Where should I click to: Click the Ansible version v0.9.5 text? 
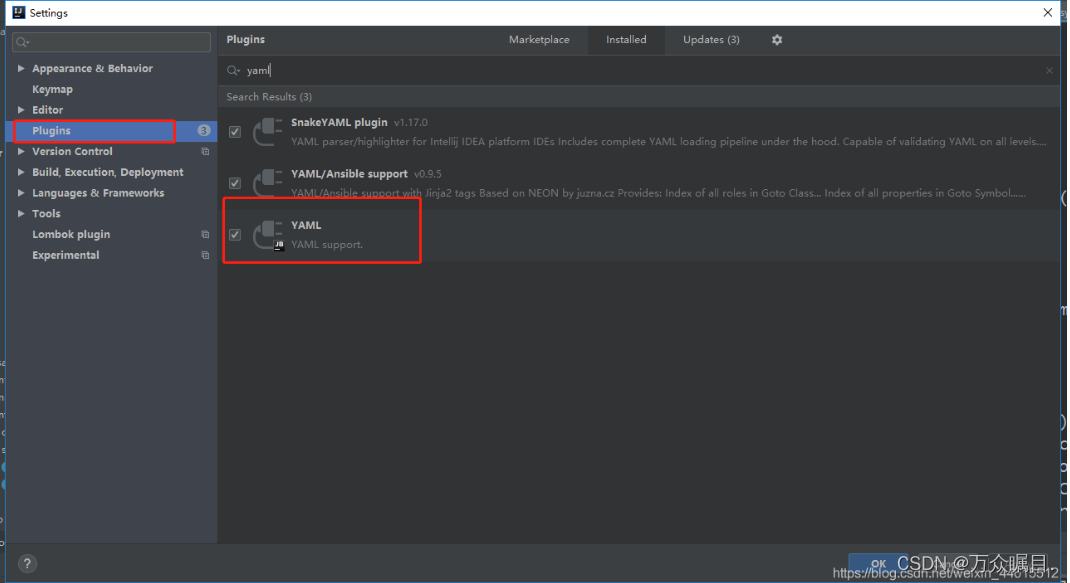tap(428, 174)
